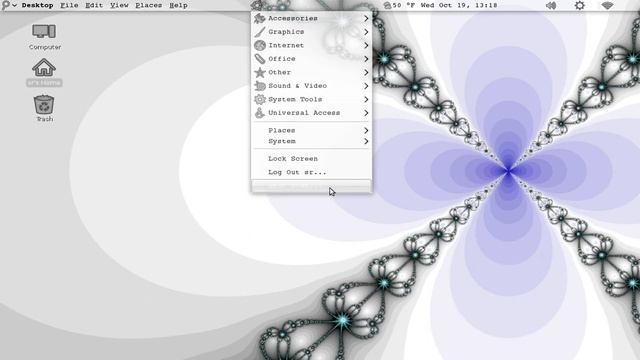This screenshot has width=640, height=360.
Task: Click the System label in popup menu
Action: [282, 141]
